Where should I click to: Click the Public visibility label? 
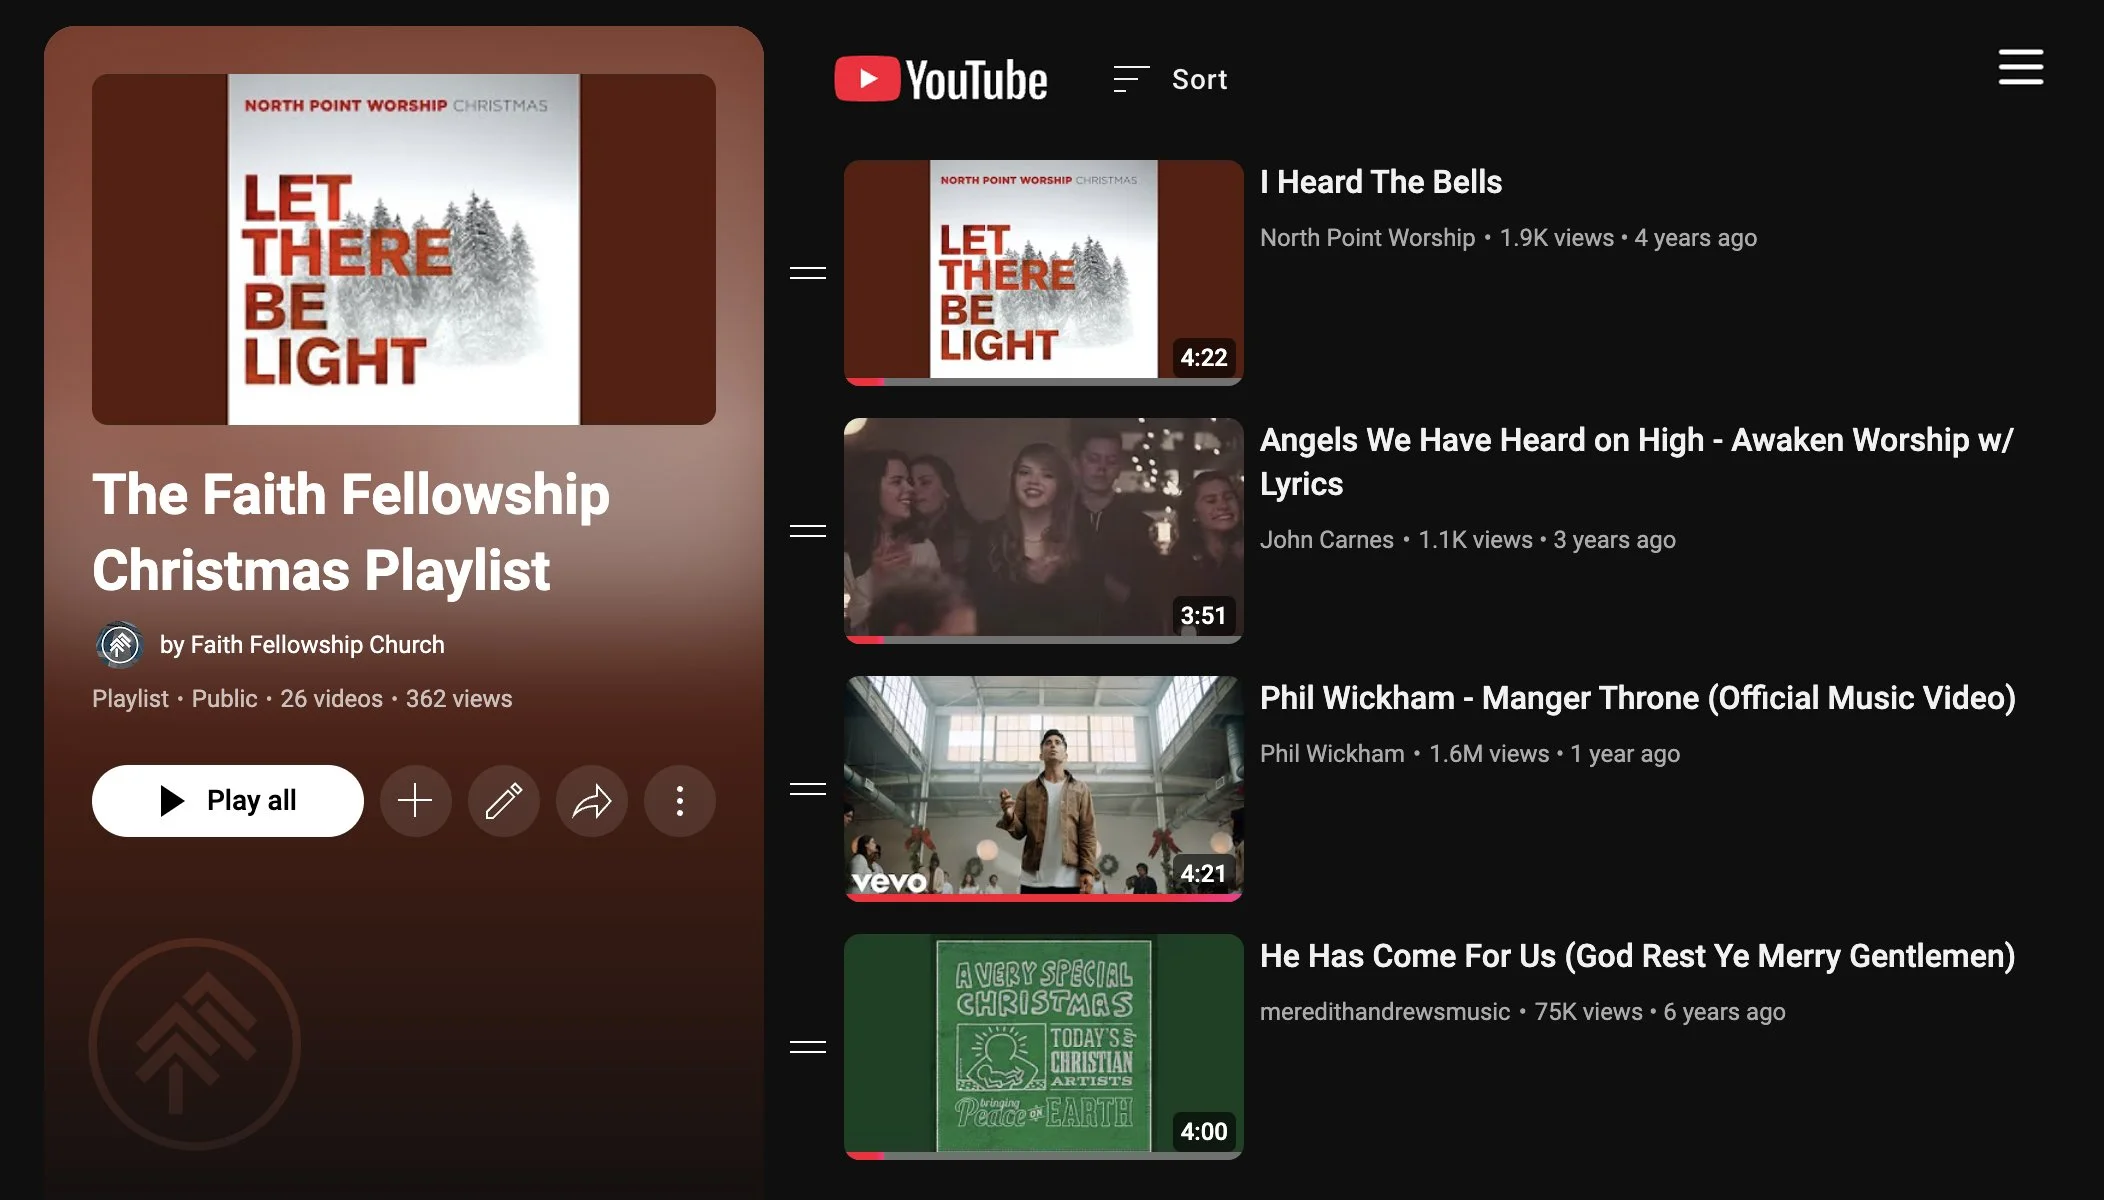tap(224, 699)
